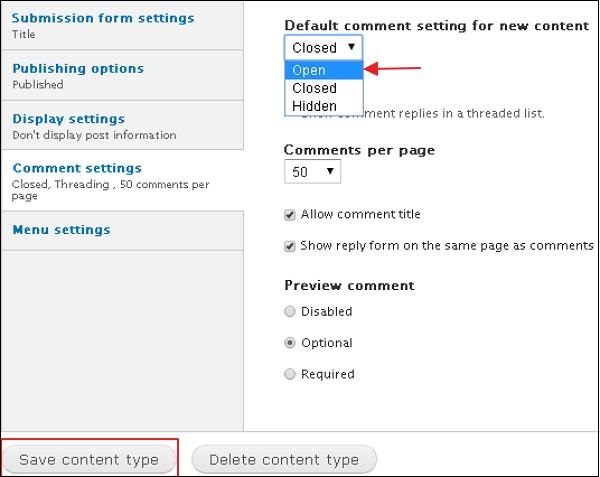Image resolution: width=600 pixels, height=477 pixels.
Task: Choose Open from the dropdown list
Action: 309,70
